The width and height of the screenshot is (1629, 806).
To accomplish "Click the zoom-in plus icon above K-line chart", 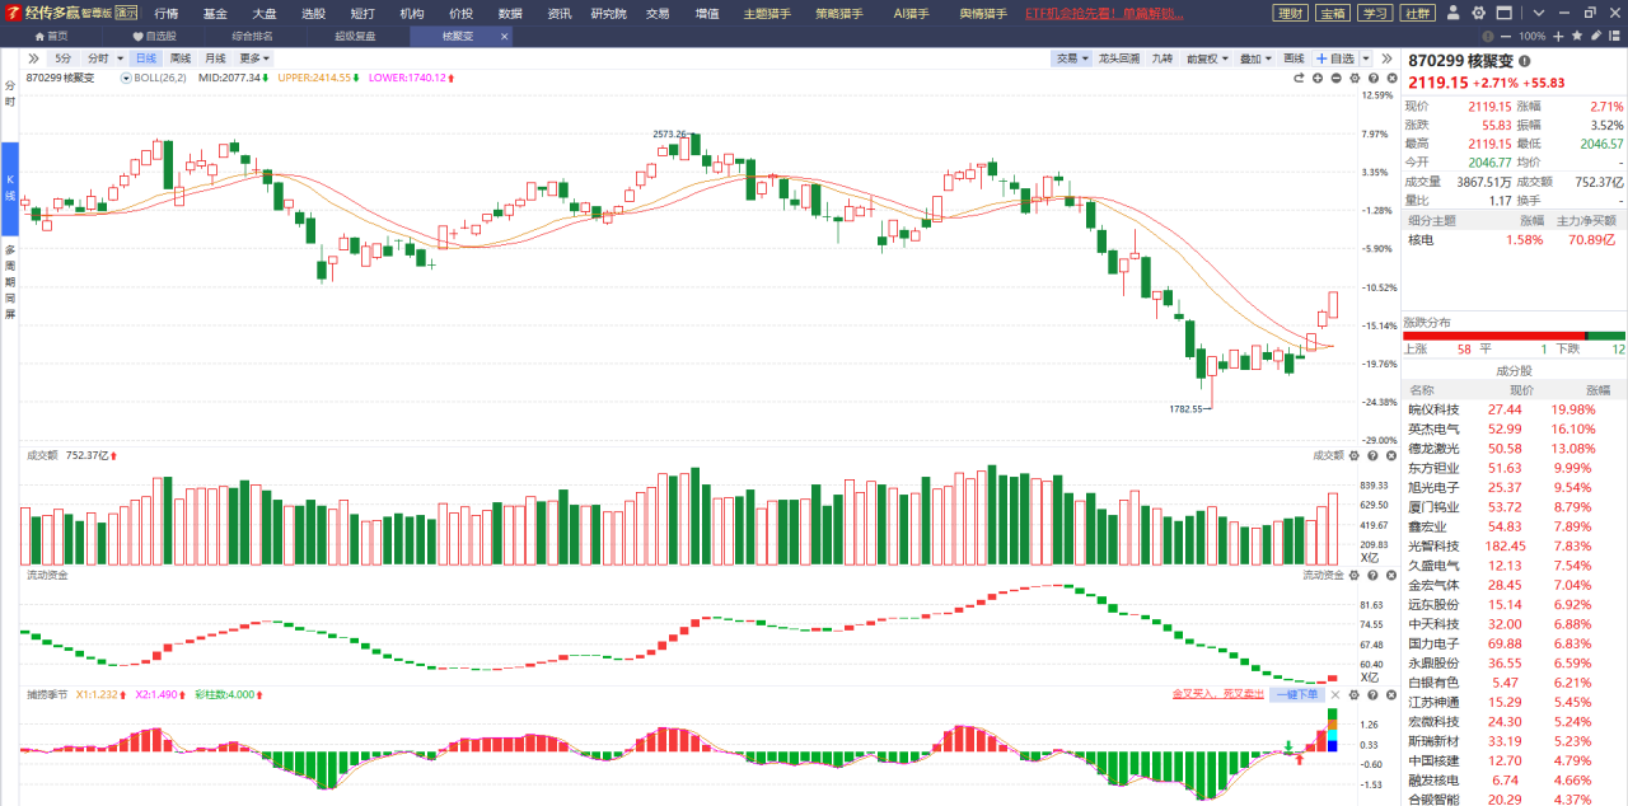I will tap(1317, 78).
